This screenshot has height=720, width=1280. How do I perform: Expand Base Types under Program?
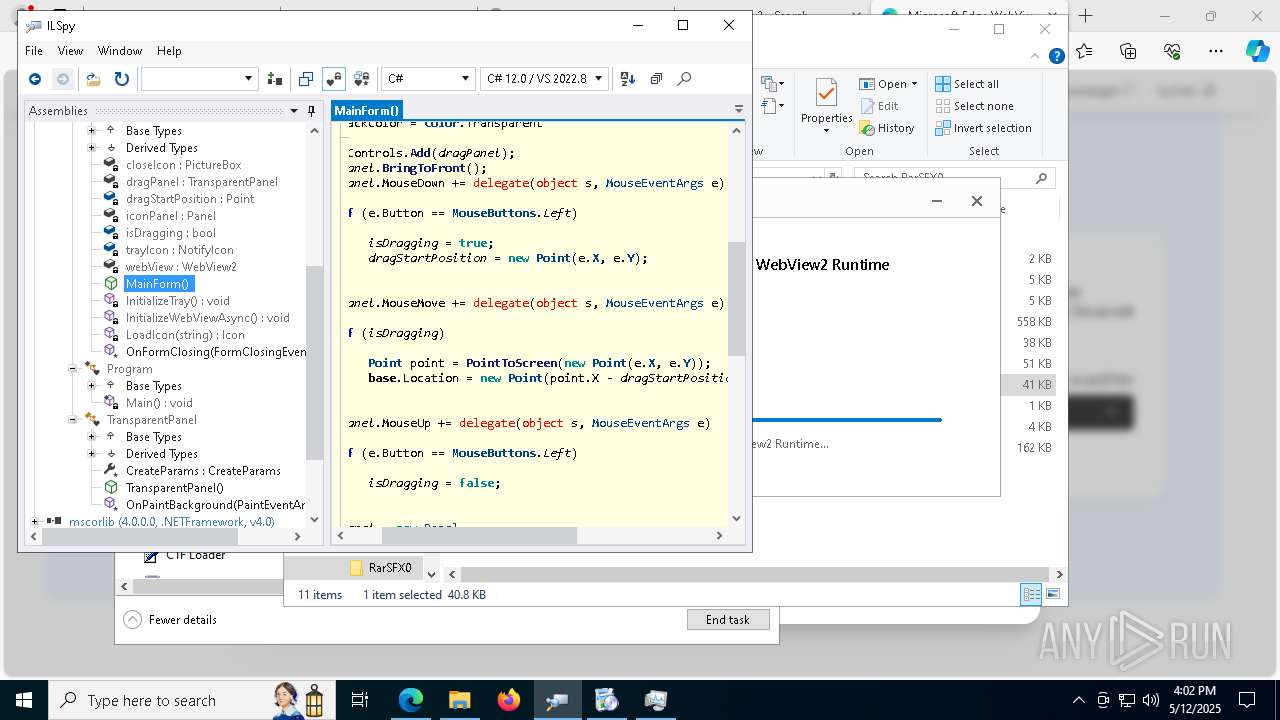point(91,386)
